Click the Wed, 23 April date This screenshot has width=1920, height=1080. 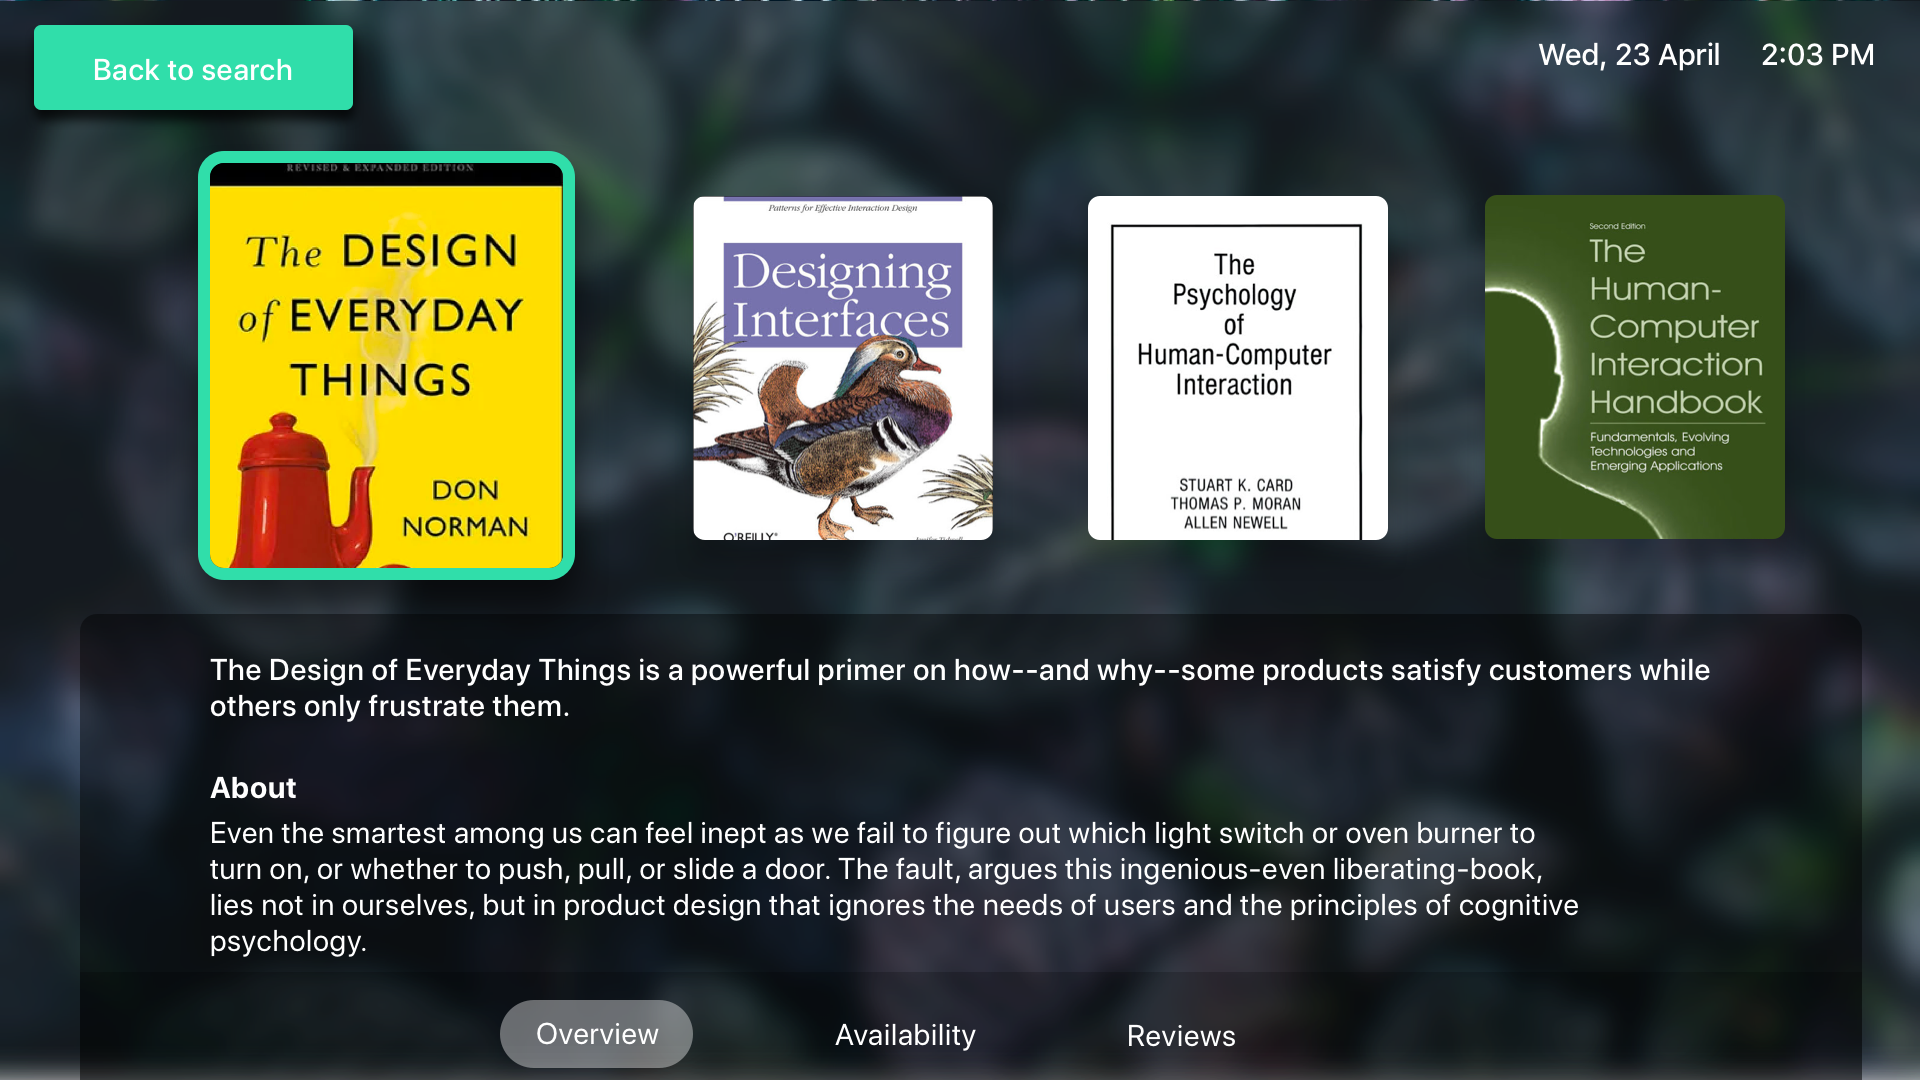(1629, 55)
